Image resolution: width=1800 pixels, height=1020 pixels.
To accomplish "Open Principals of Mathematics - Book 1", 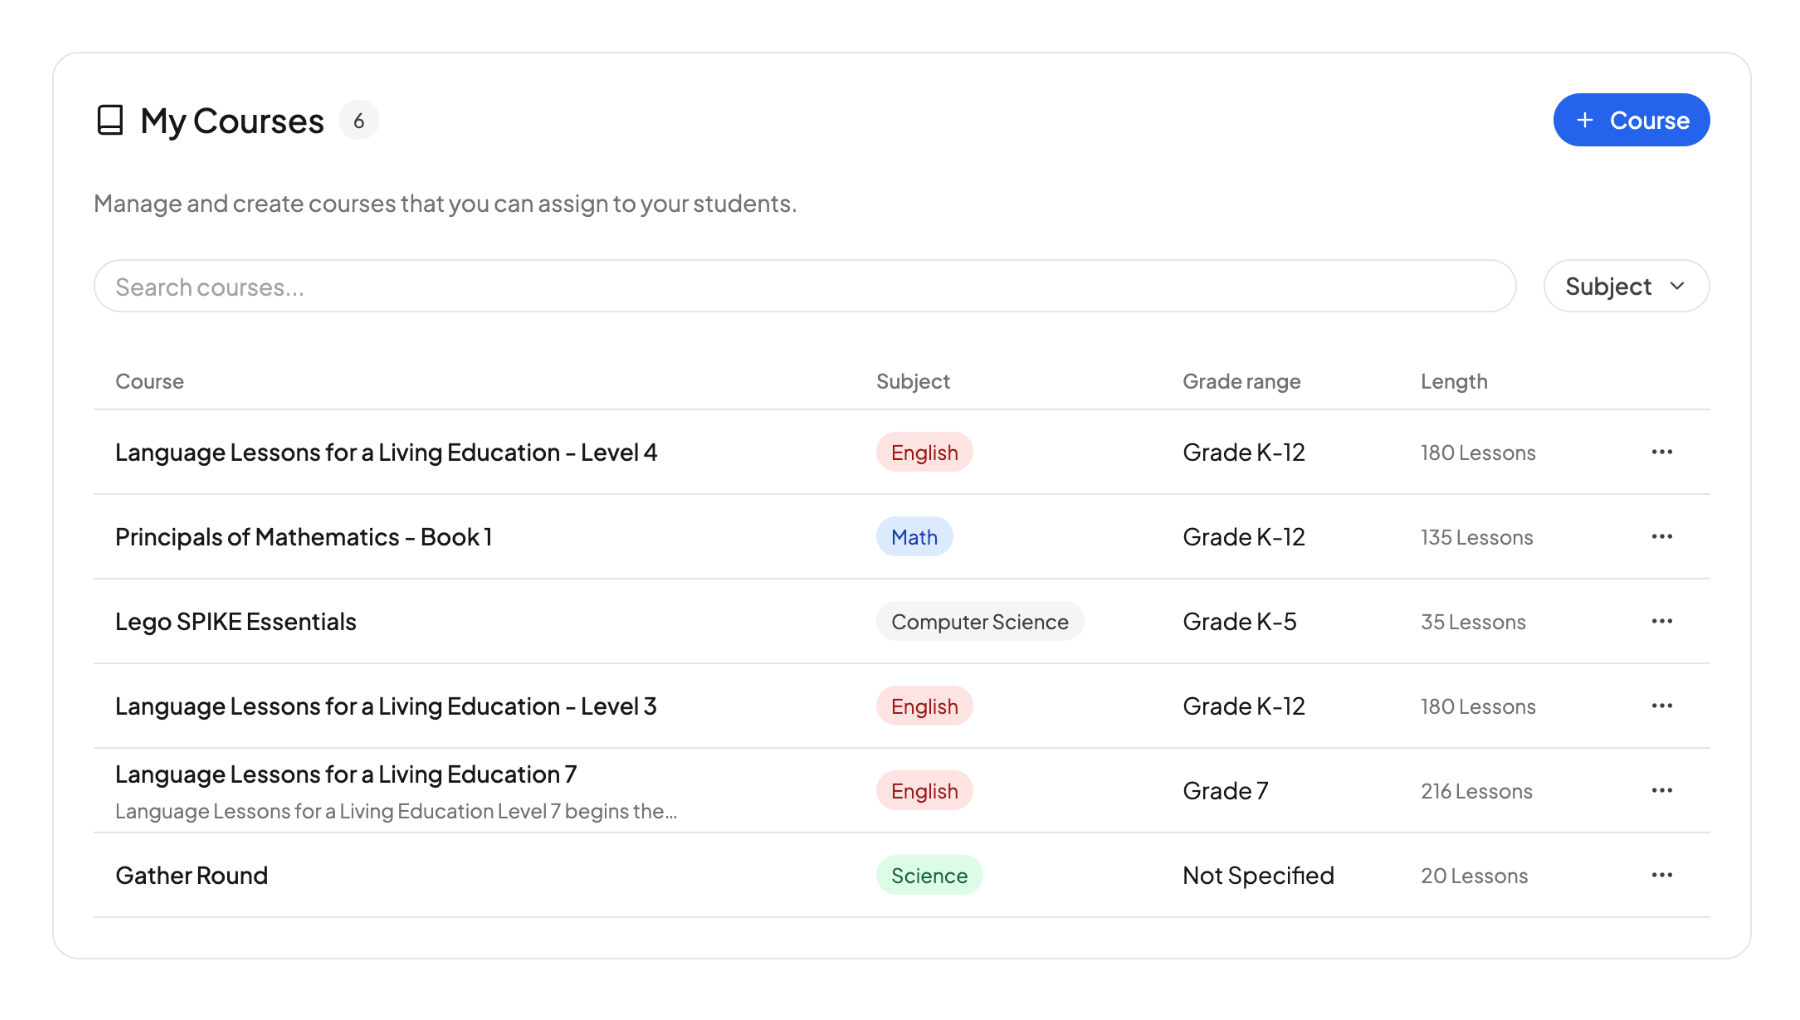I will coord(303,537).
